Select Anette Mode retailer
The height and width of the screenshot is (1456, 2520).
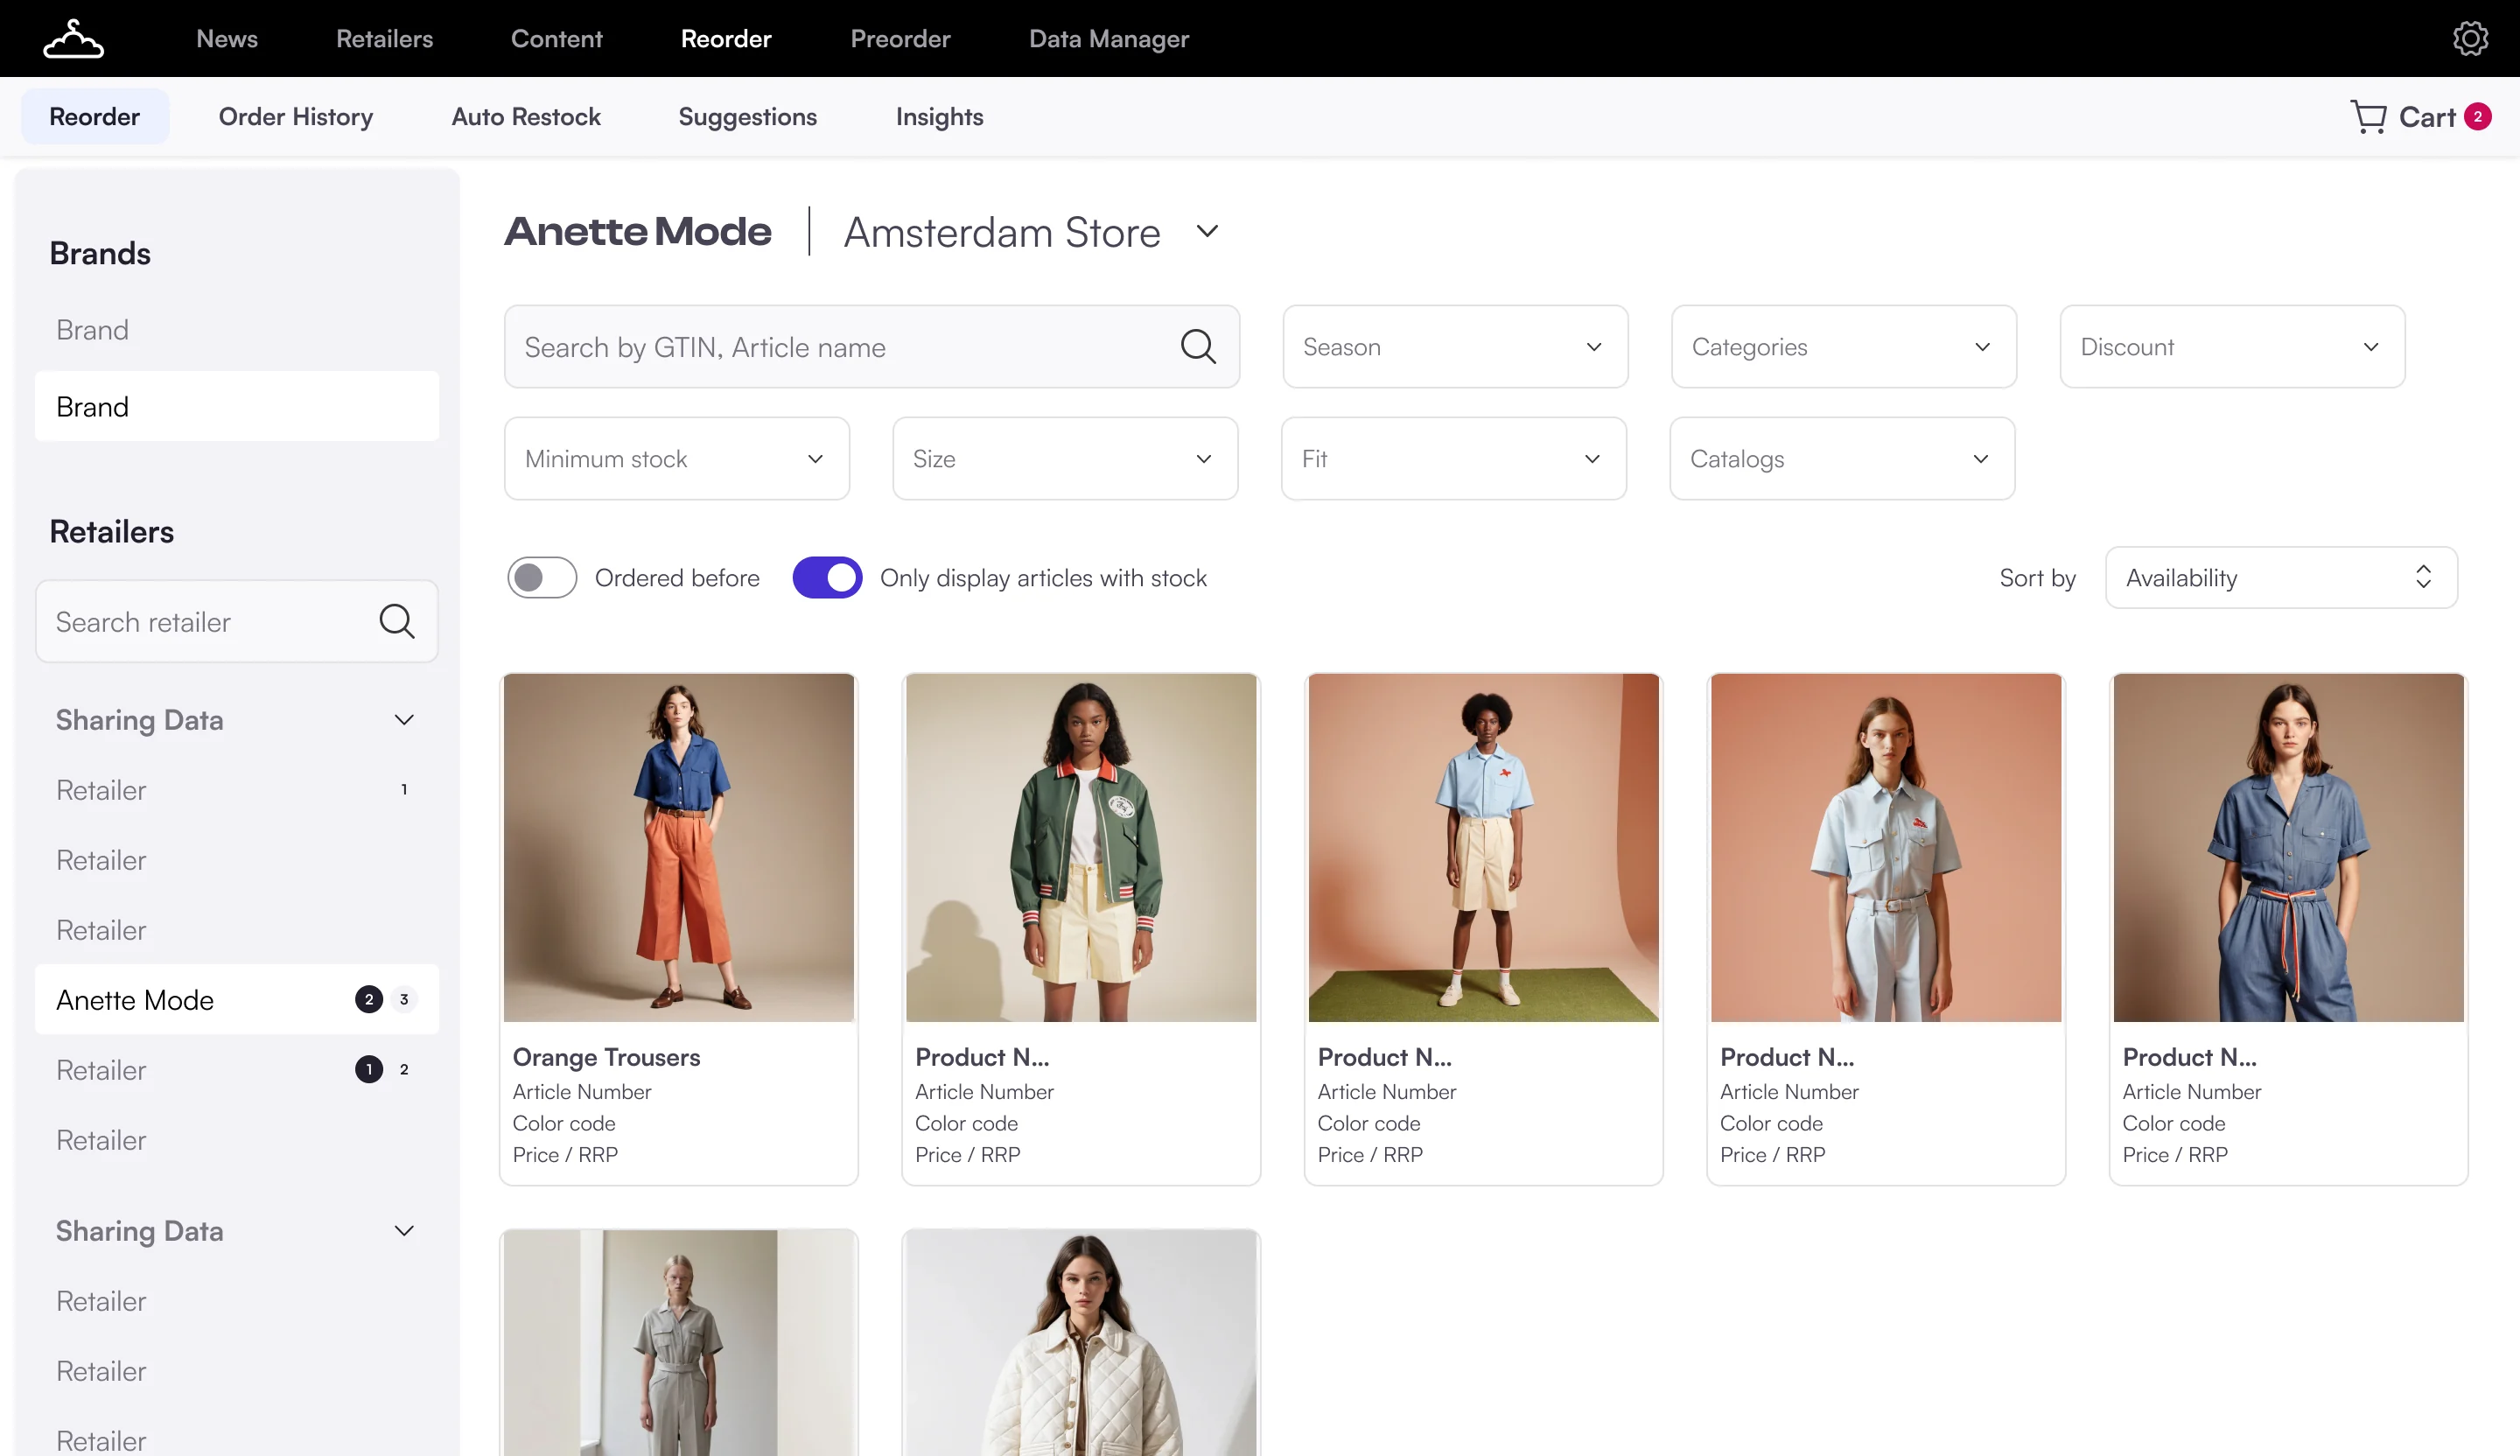coord(237,999)
